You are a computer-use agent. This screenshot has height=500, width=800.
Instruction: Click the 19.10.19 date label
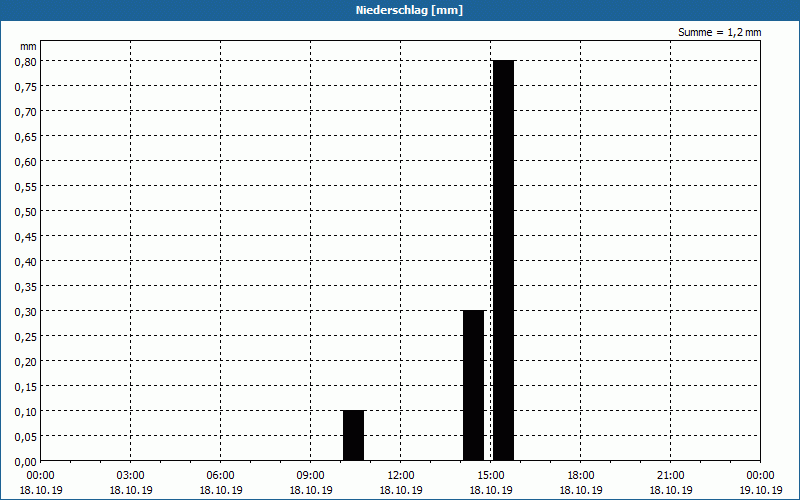[x=760, y=490]
